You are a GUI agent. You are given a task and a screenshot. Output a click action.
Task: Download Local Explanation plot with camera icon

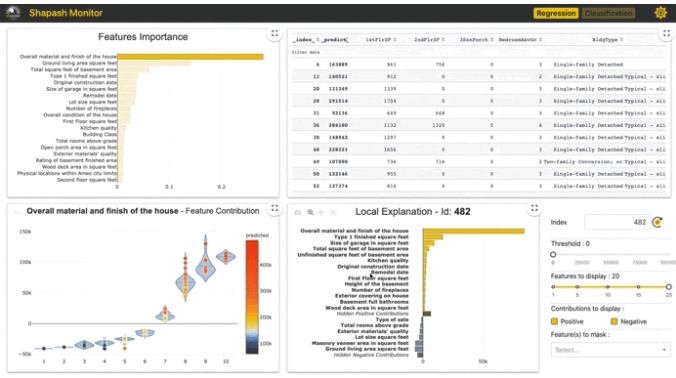[297, 212]
